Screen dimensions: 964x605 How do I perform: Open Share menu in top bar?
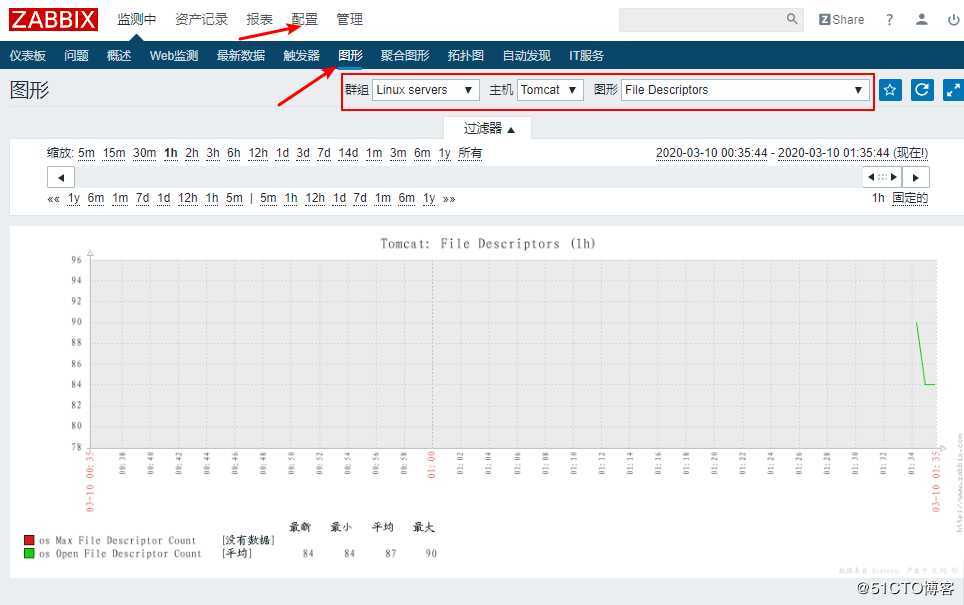pyautogui.click(x=841, y=19)
